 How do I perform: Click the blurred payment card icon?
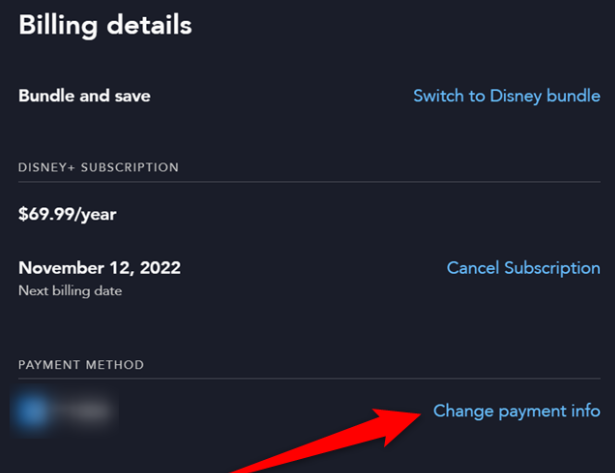pos(31,411)
